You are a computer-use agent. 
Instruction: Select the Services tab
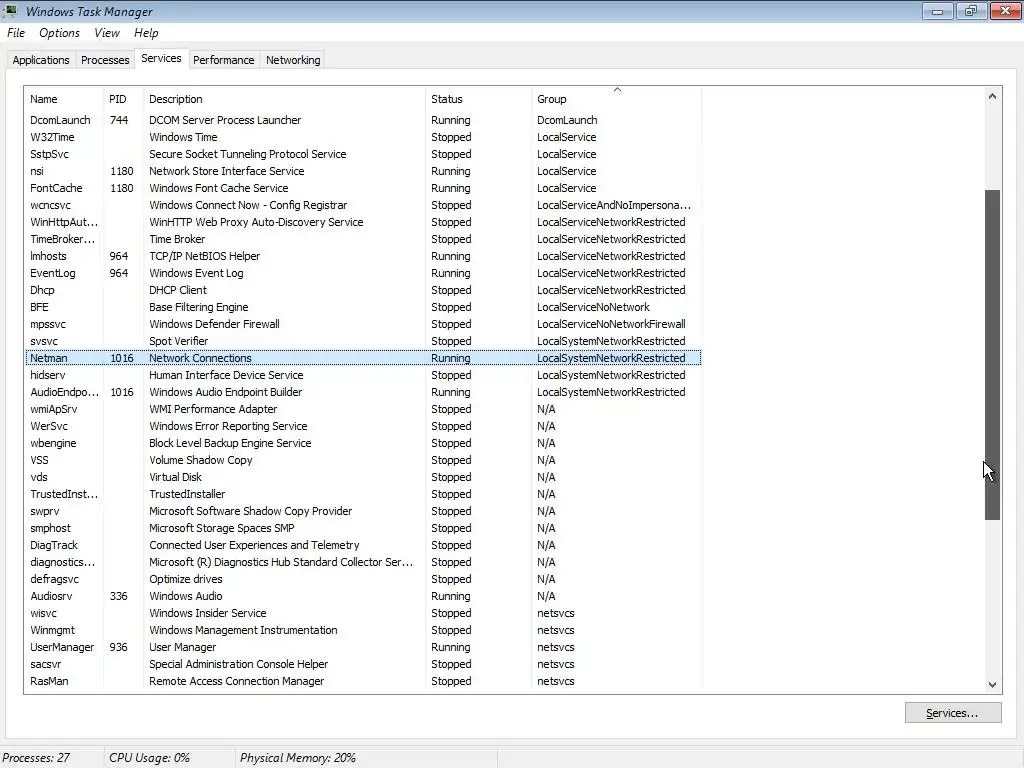(x=161, y=58)
